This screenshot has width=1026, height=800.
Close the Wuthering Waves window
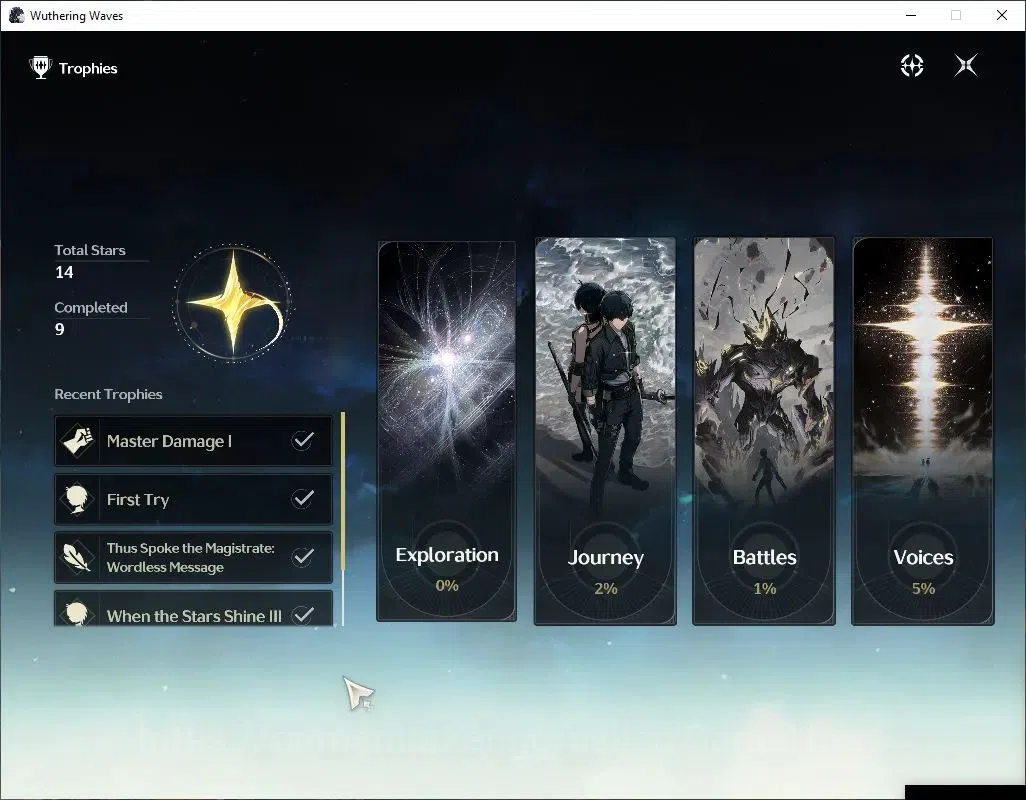[1002, 15]
